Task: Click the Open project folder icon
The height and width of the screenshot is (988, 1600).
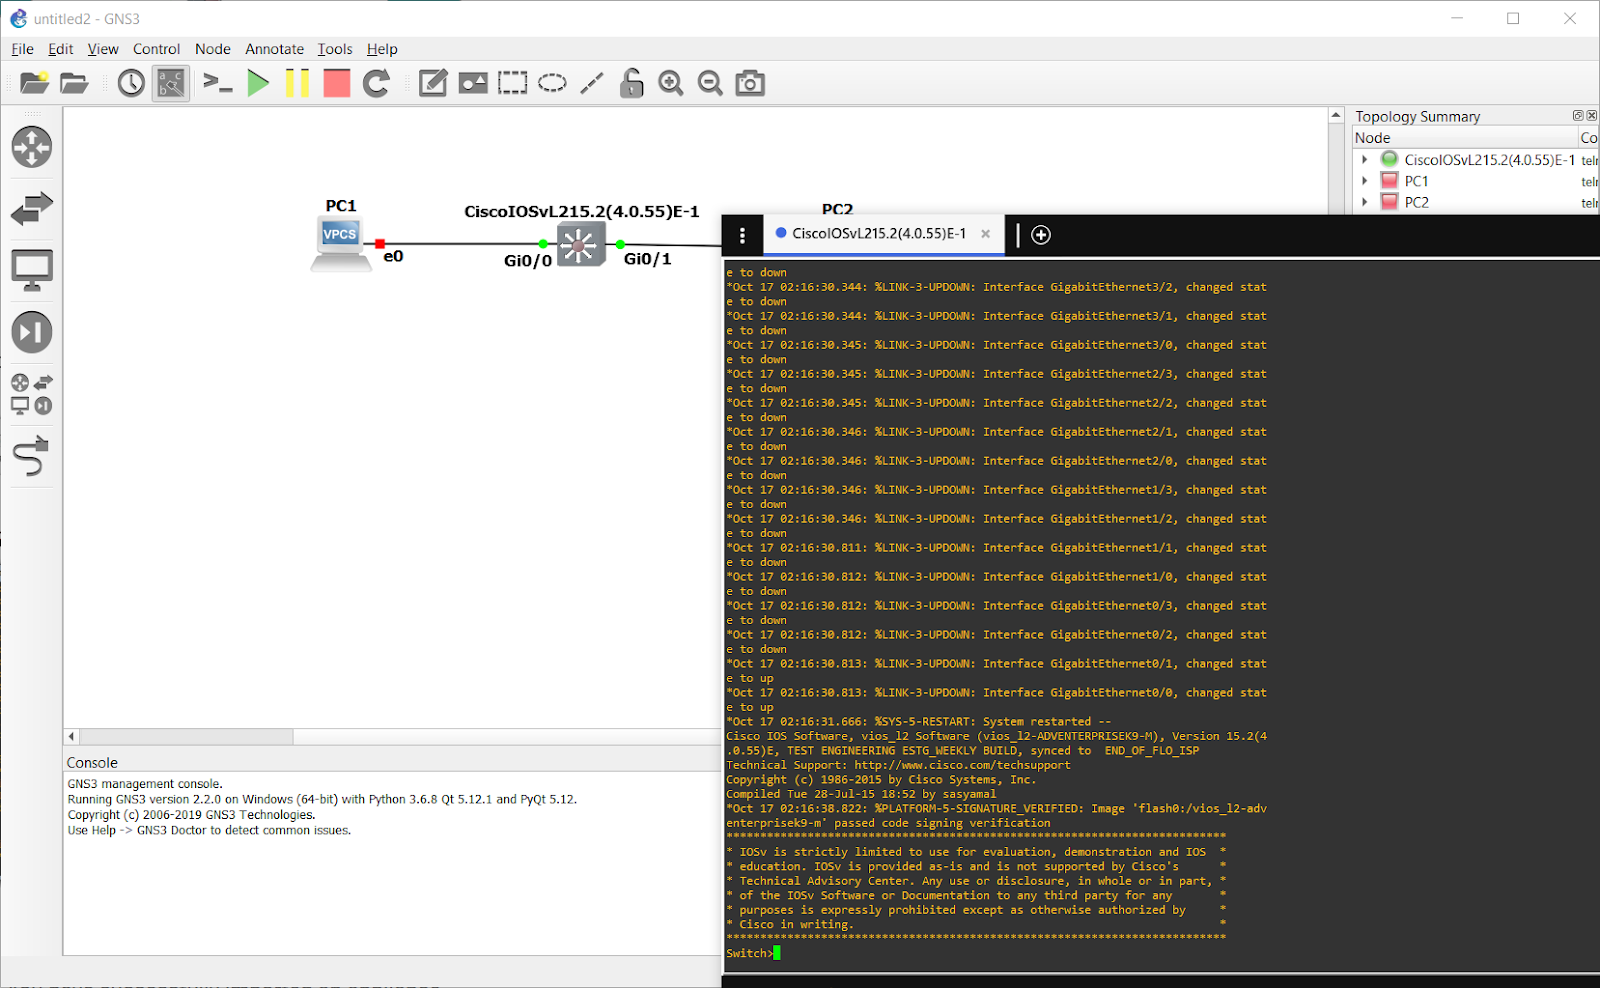Action: coord(74,83)
